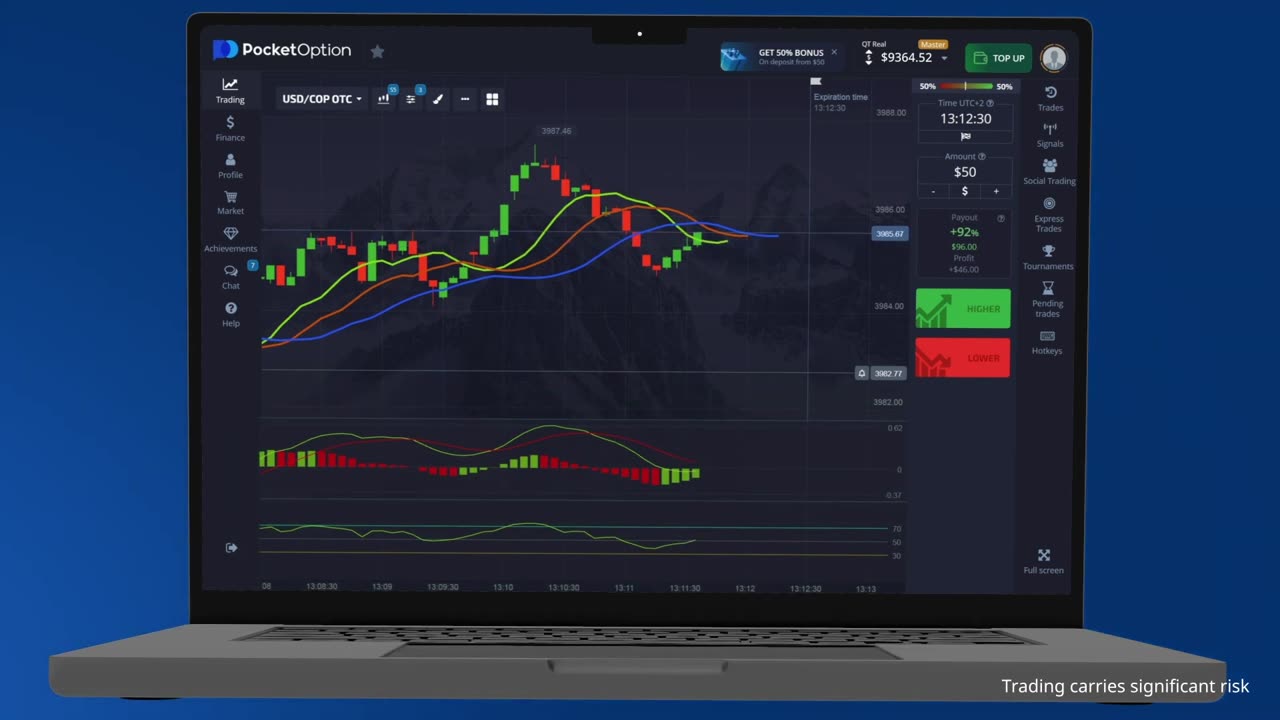Open the Hotkeys panel
Screen dimensions: 1280x720
[x=1047, y=342]
